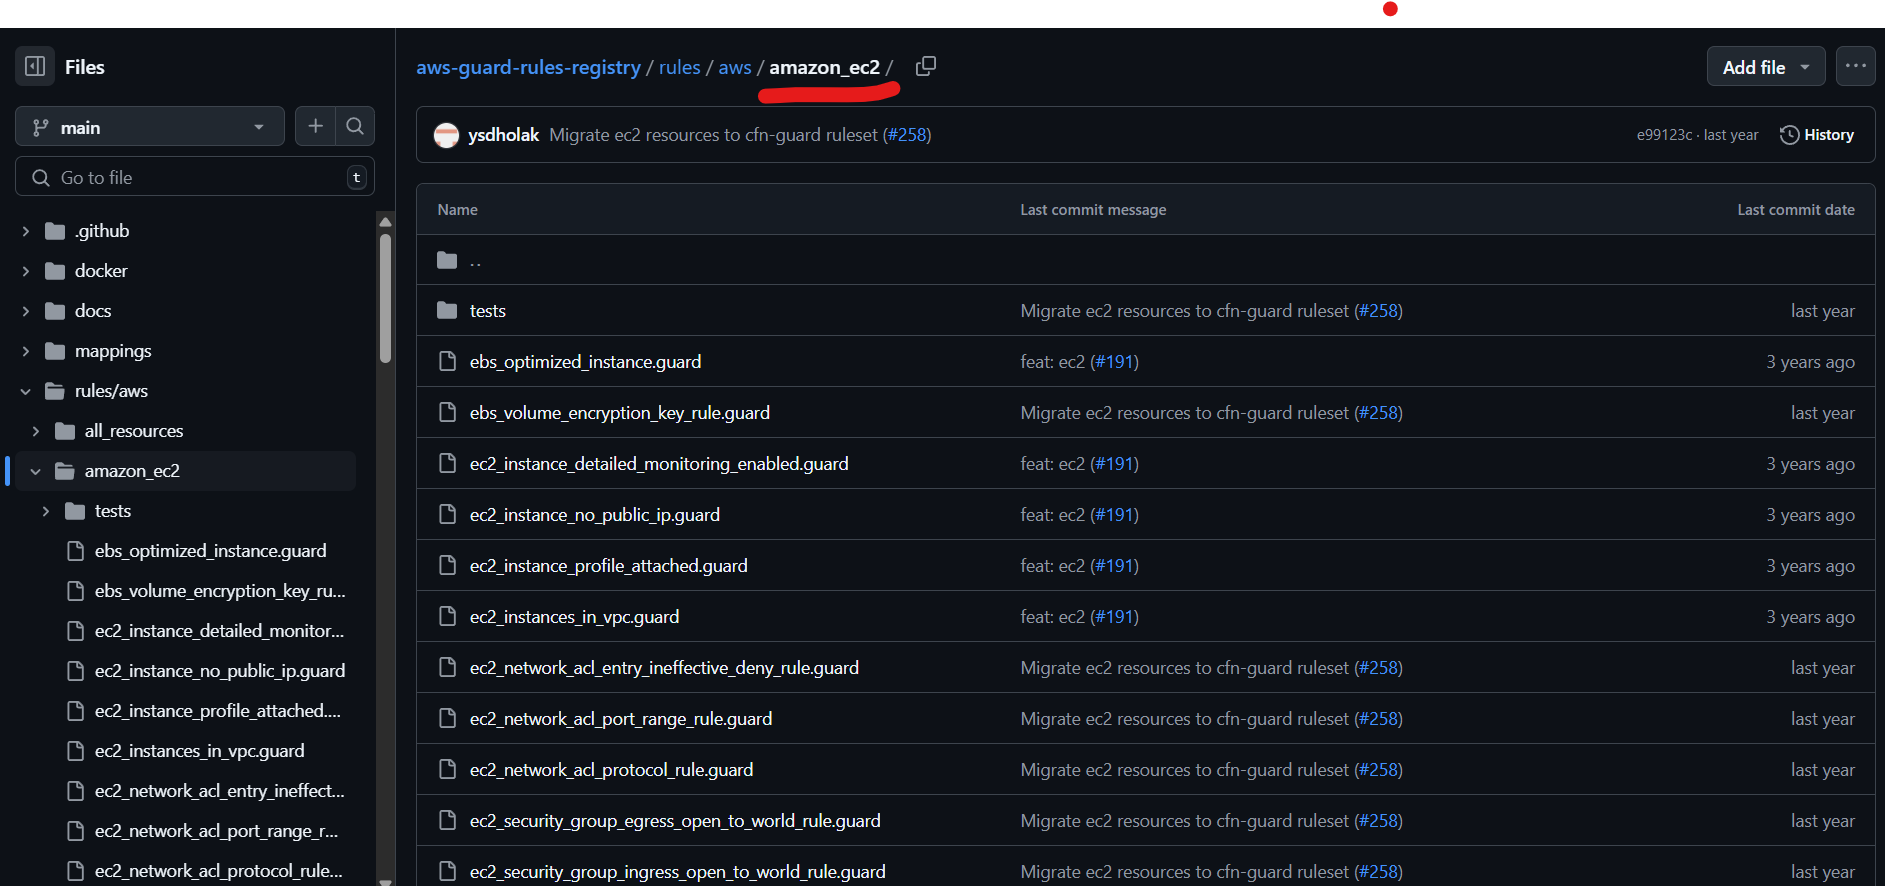The height and width of the screenshot is (886, 1885).
Task: Open ec2_instances_in_vpc.guard in file list
Action: pyautogui.click(x=574, y=617)
